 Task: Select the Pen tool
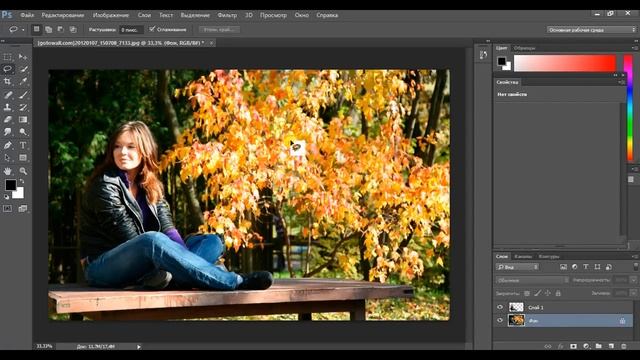[7, 145]
